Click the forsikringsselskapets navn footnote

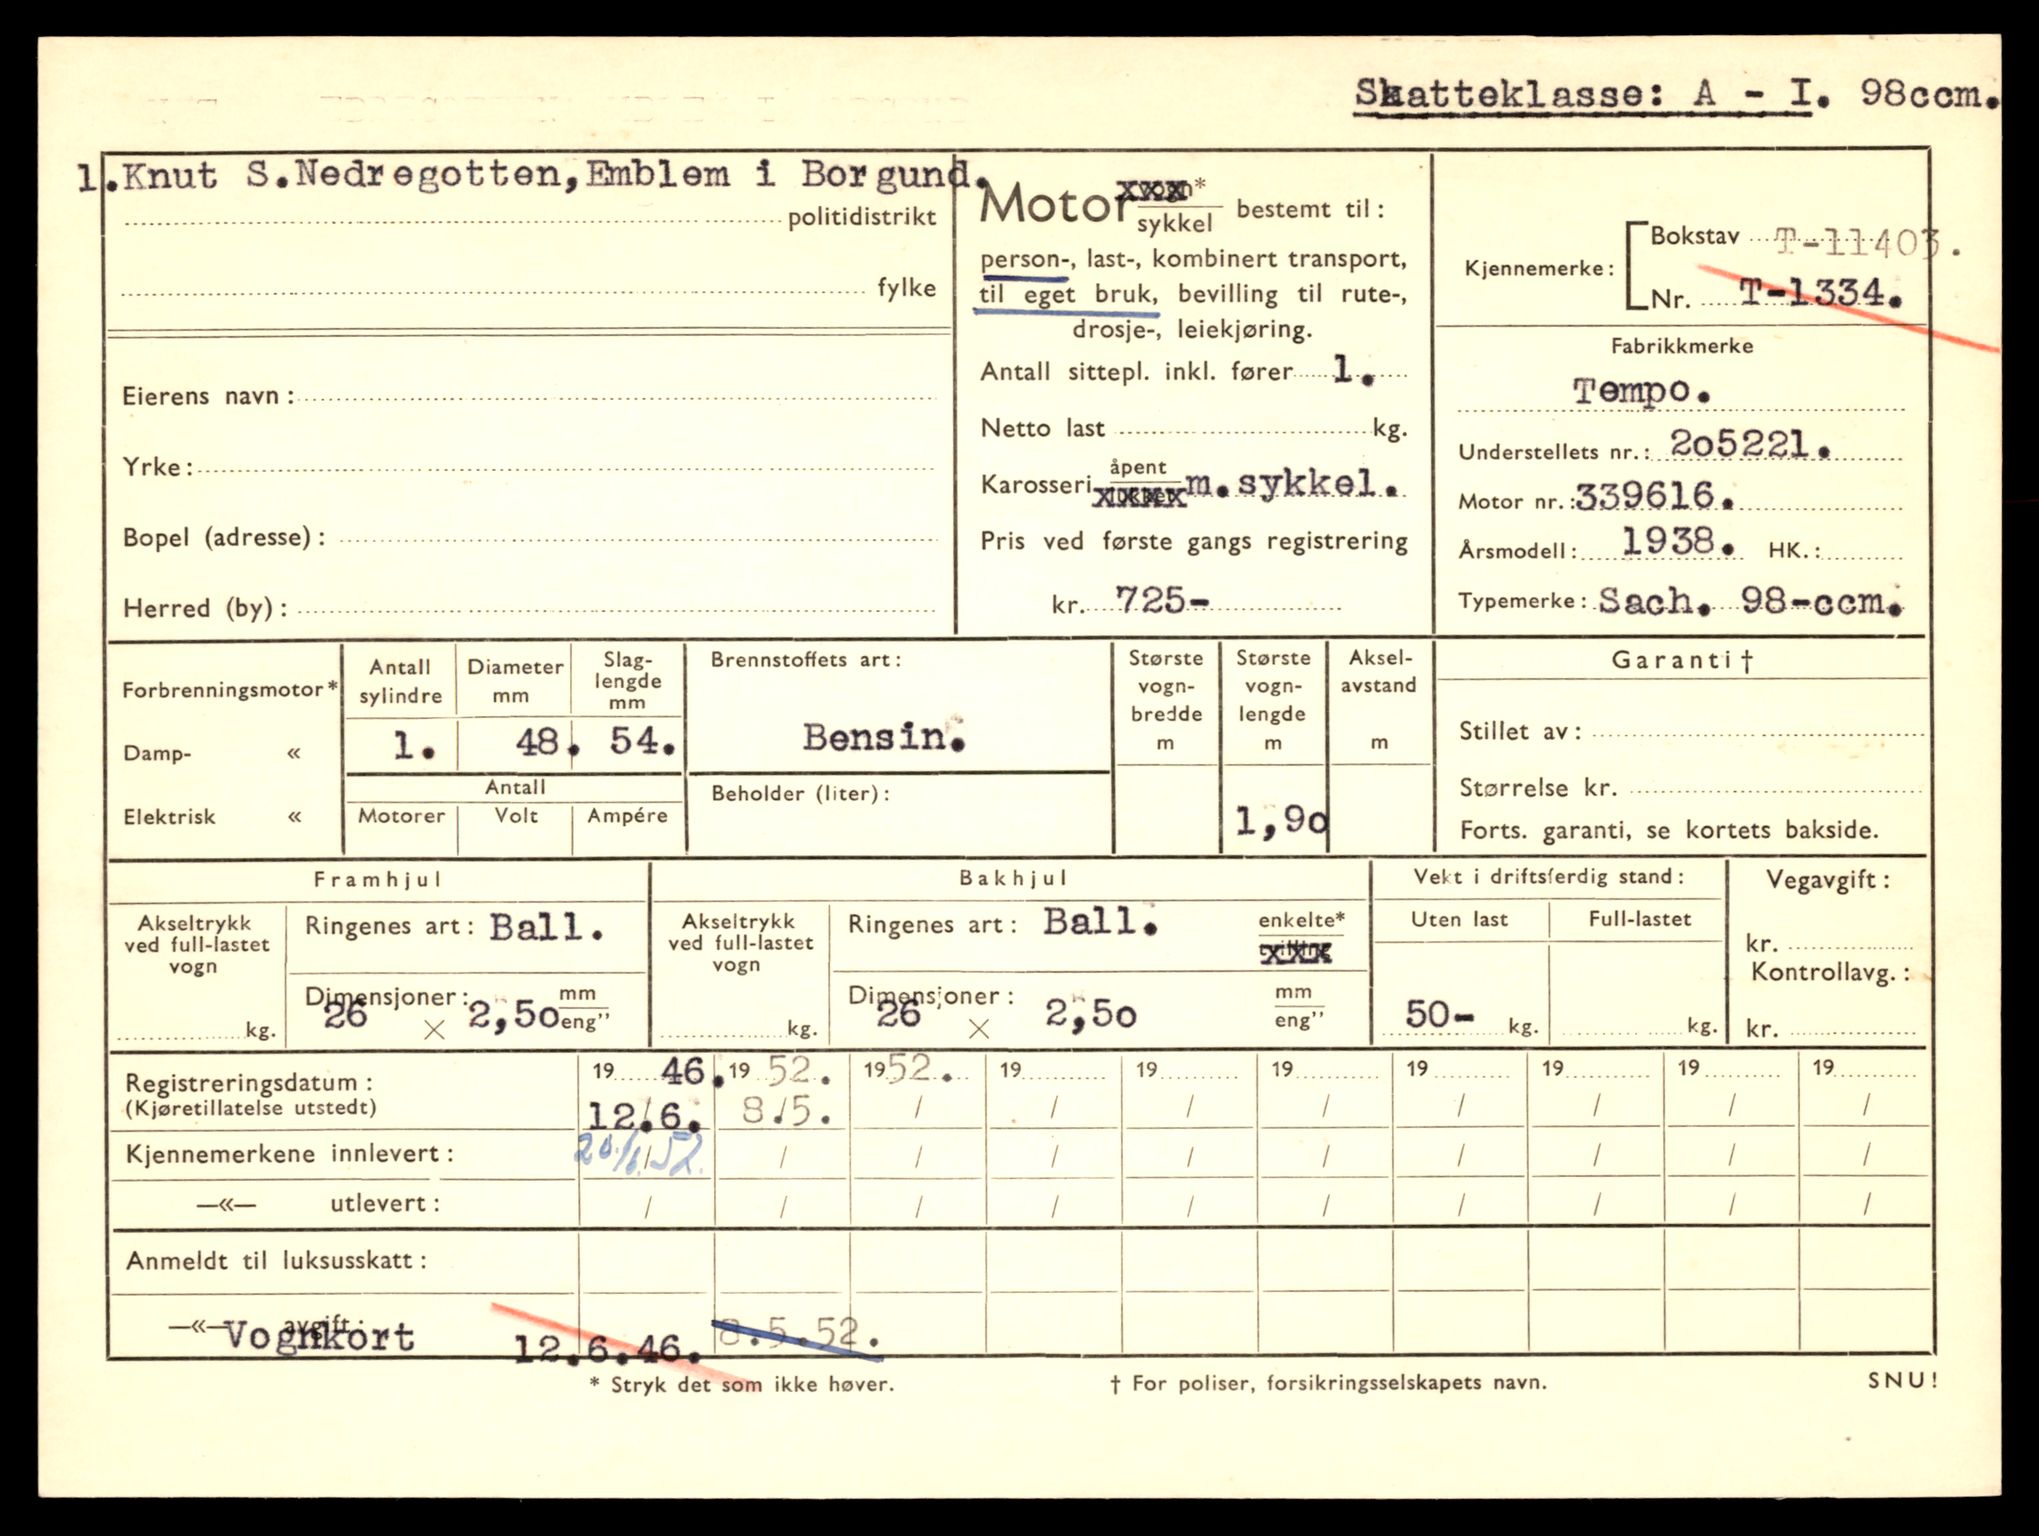point(1328,1383)
